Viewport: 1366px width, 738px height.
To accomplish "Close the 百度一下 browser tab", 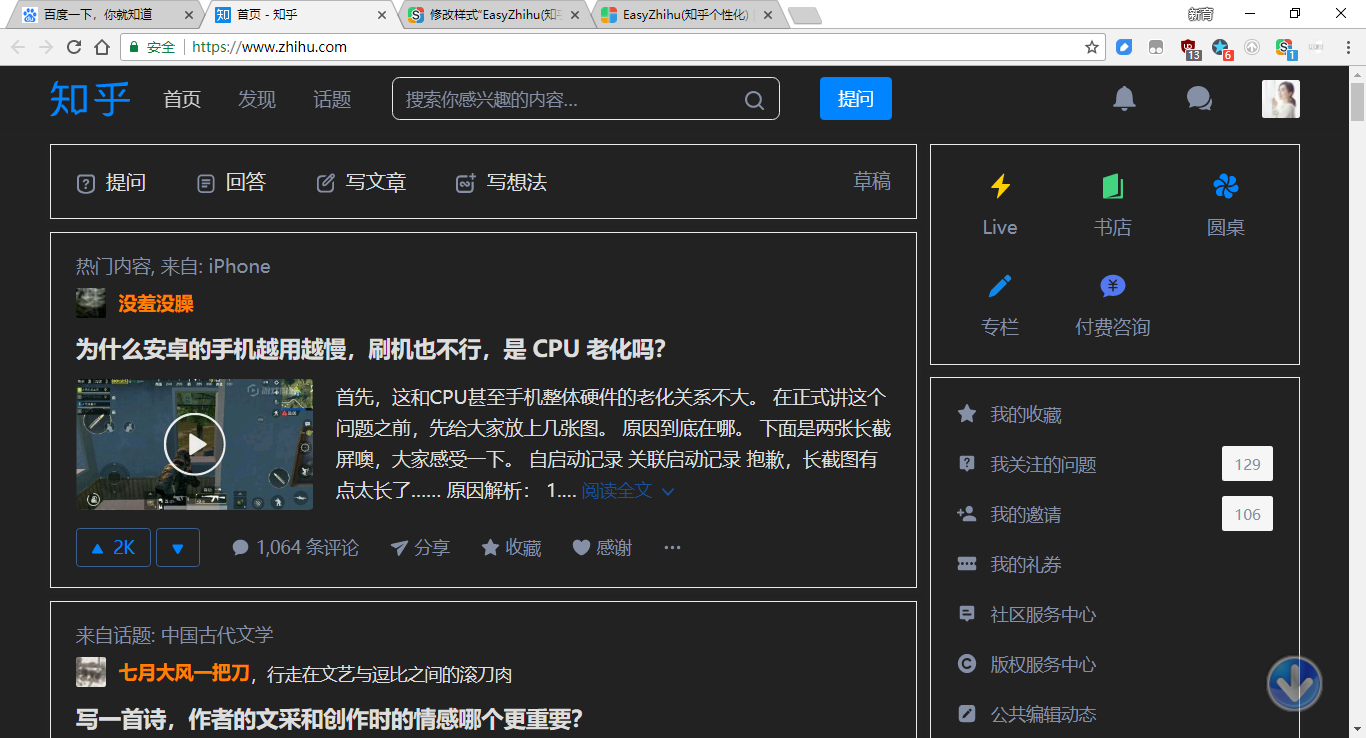I will click(x=189, y=15).
